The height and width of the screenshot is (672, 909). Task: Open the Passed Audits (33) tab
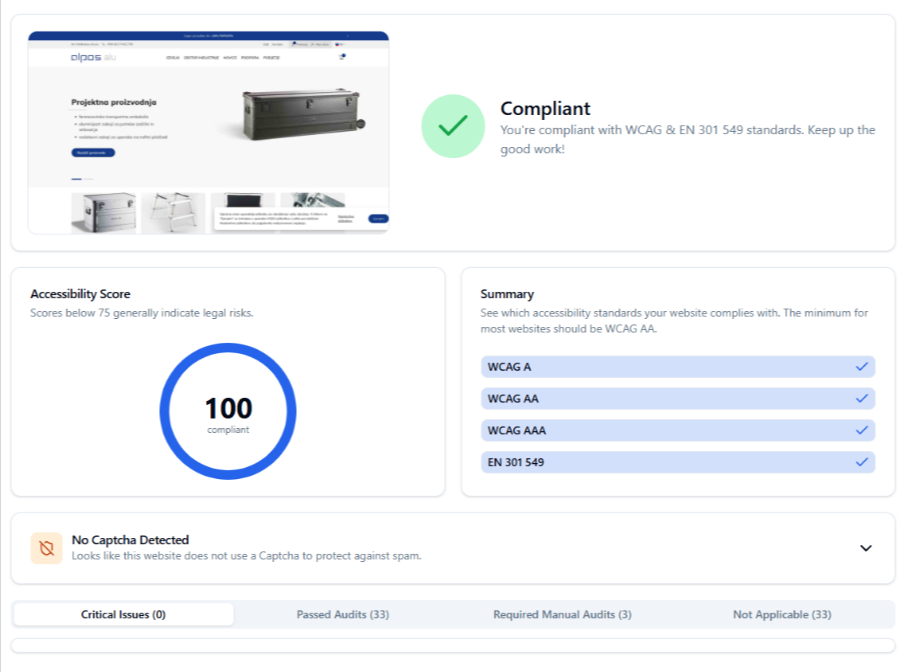[x=343, y=614]
